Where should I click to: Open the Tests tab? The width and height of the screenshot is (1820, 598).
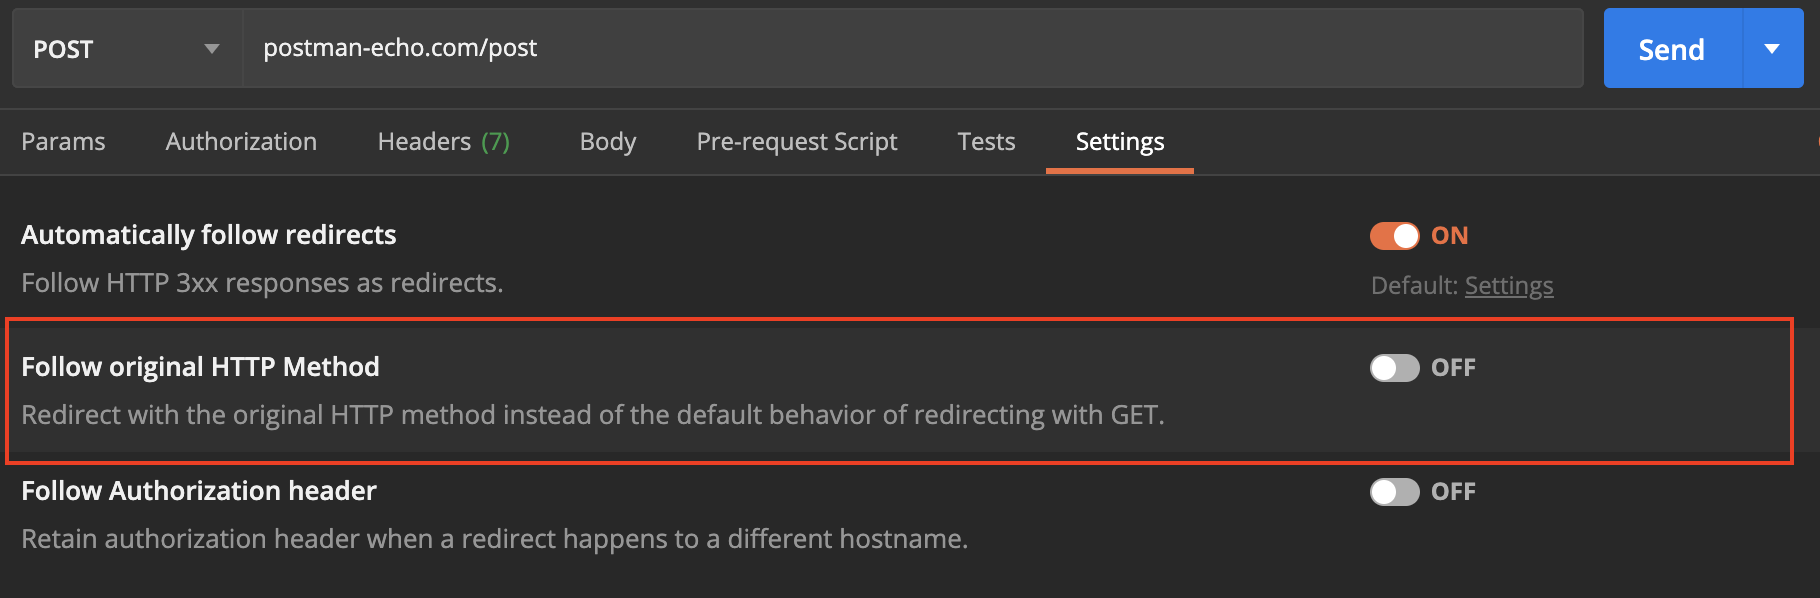pyautogui.click(x=985, y=141)
